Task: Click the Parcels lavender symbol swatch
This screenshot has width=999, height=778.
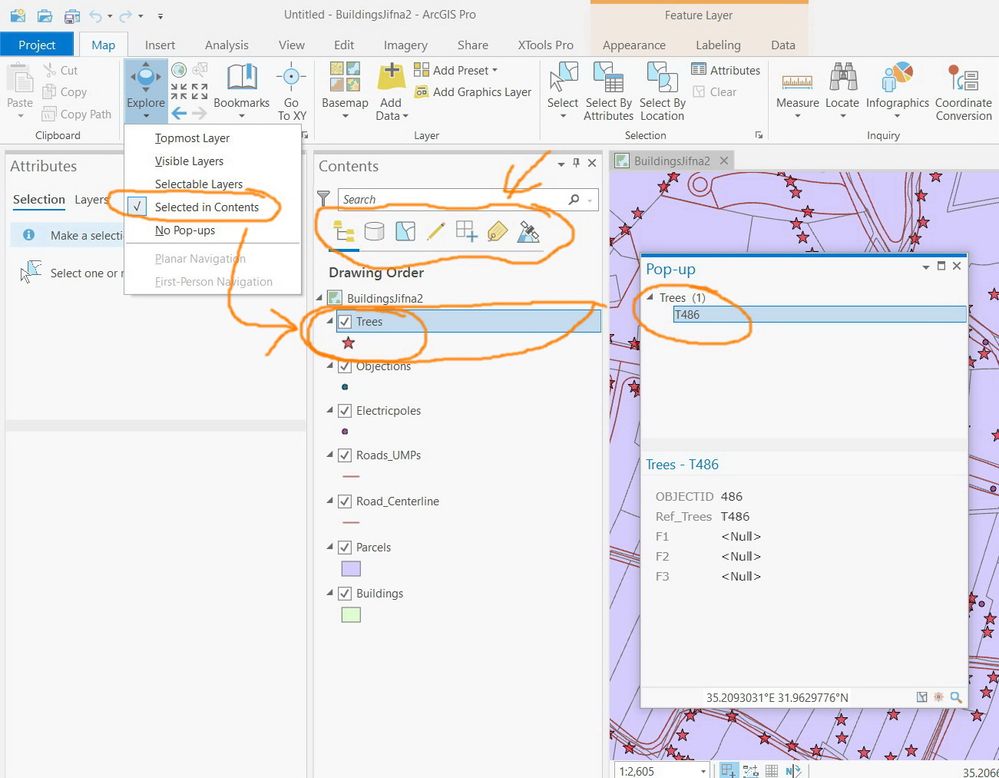Action: (351, 568)
